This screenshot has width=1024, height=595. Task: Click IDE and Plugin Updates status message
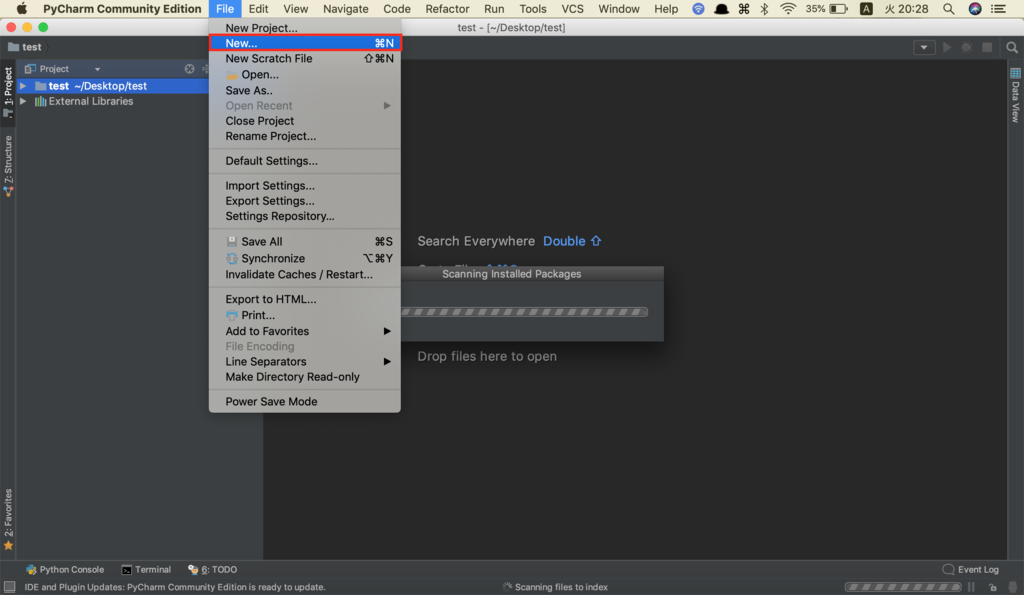(175, 587)
